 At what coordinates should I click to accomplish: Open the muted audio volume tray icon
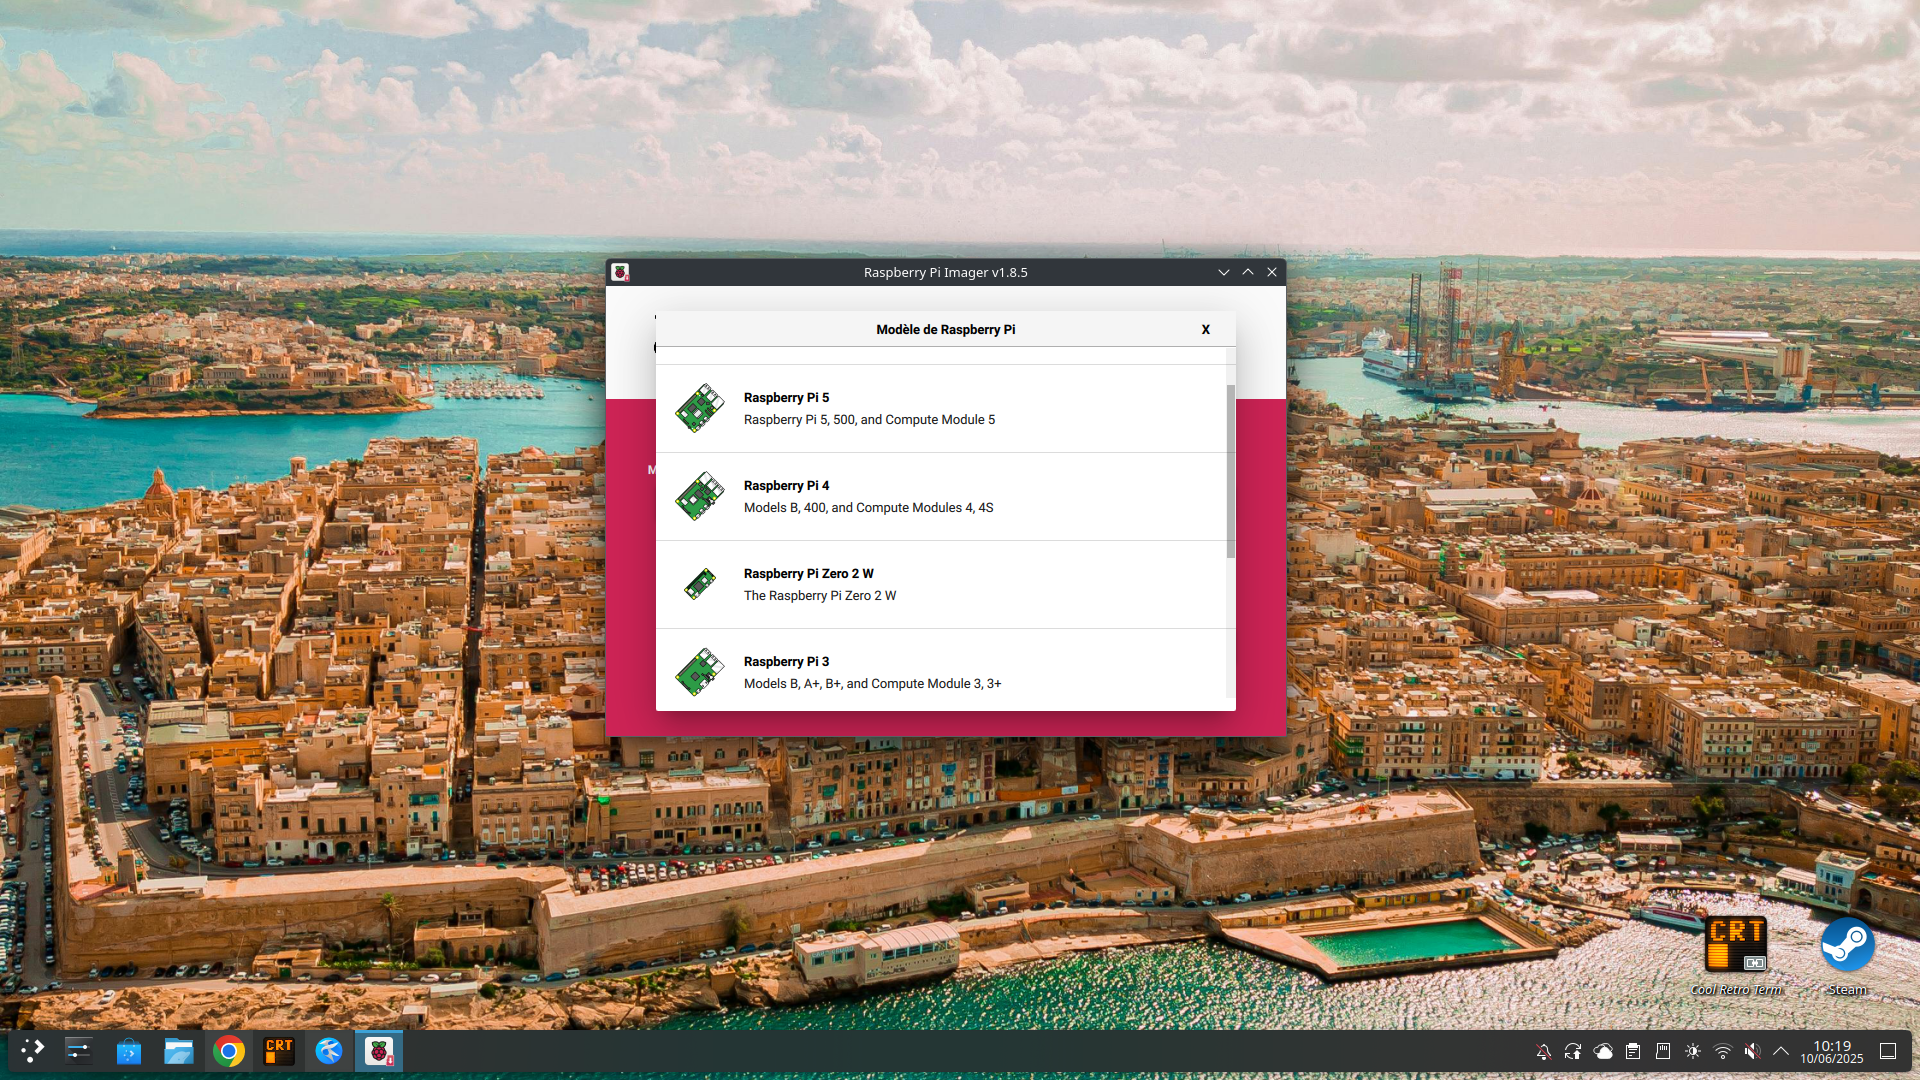pos(1752,1051)
